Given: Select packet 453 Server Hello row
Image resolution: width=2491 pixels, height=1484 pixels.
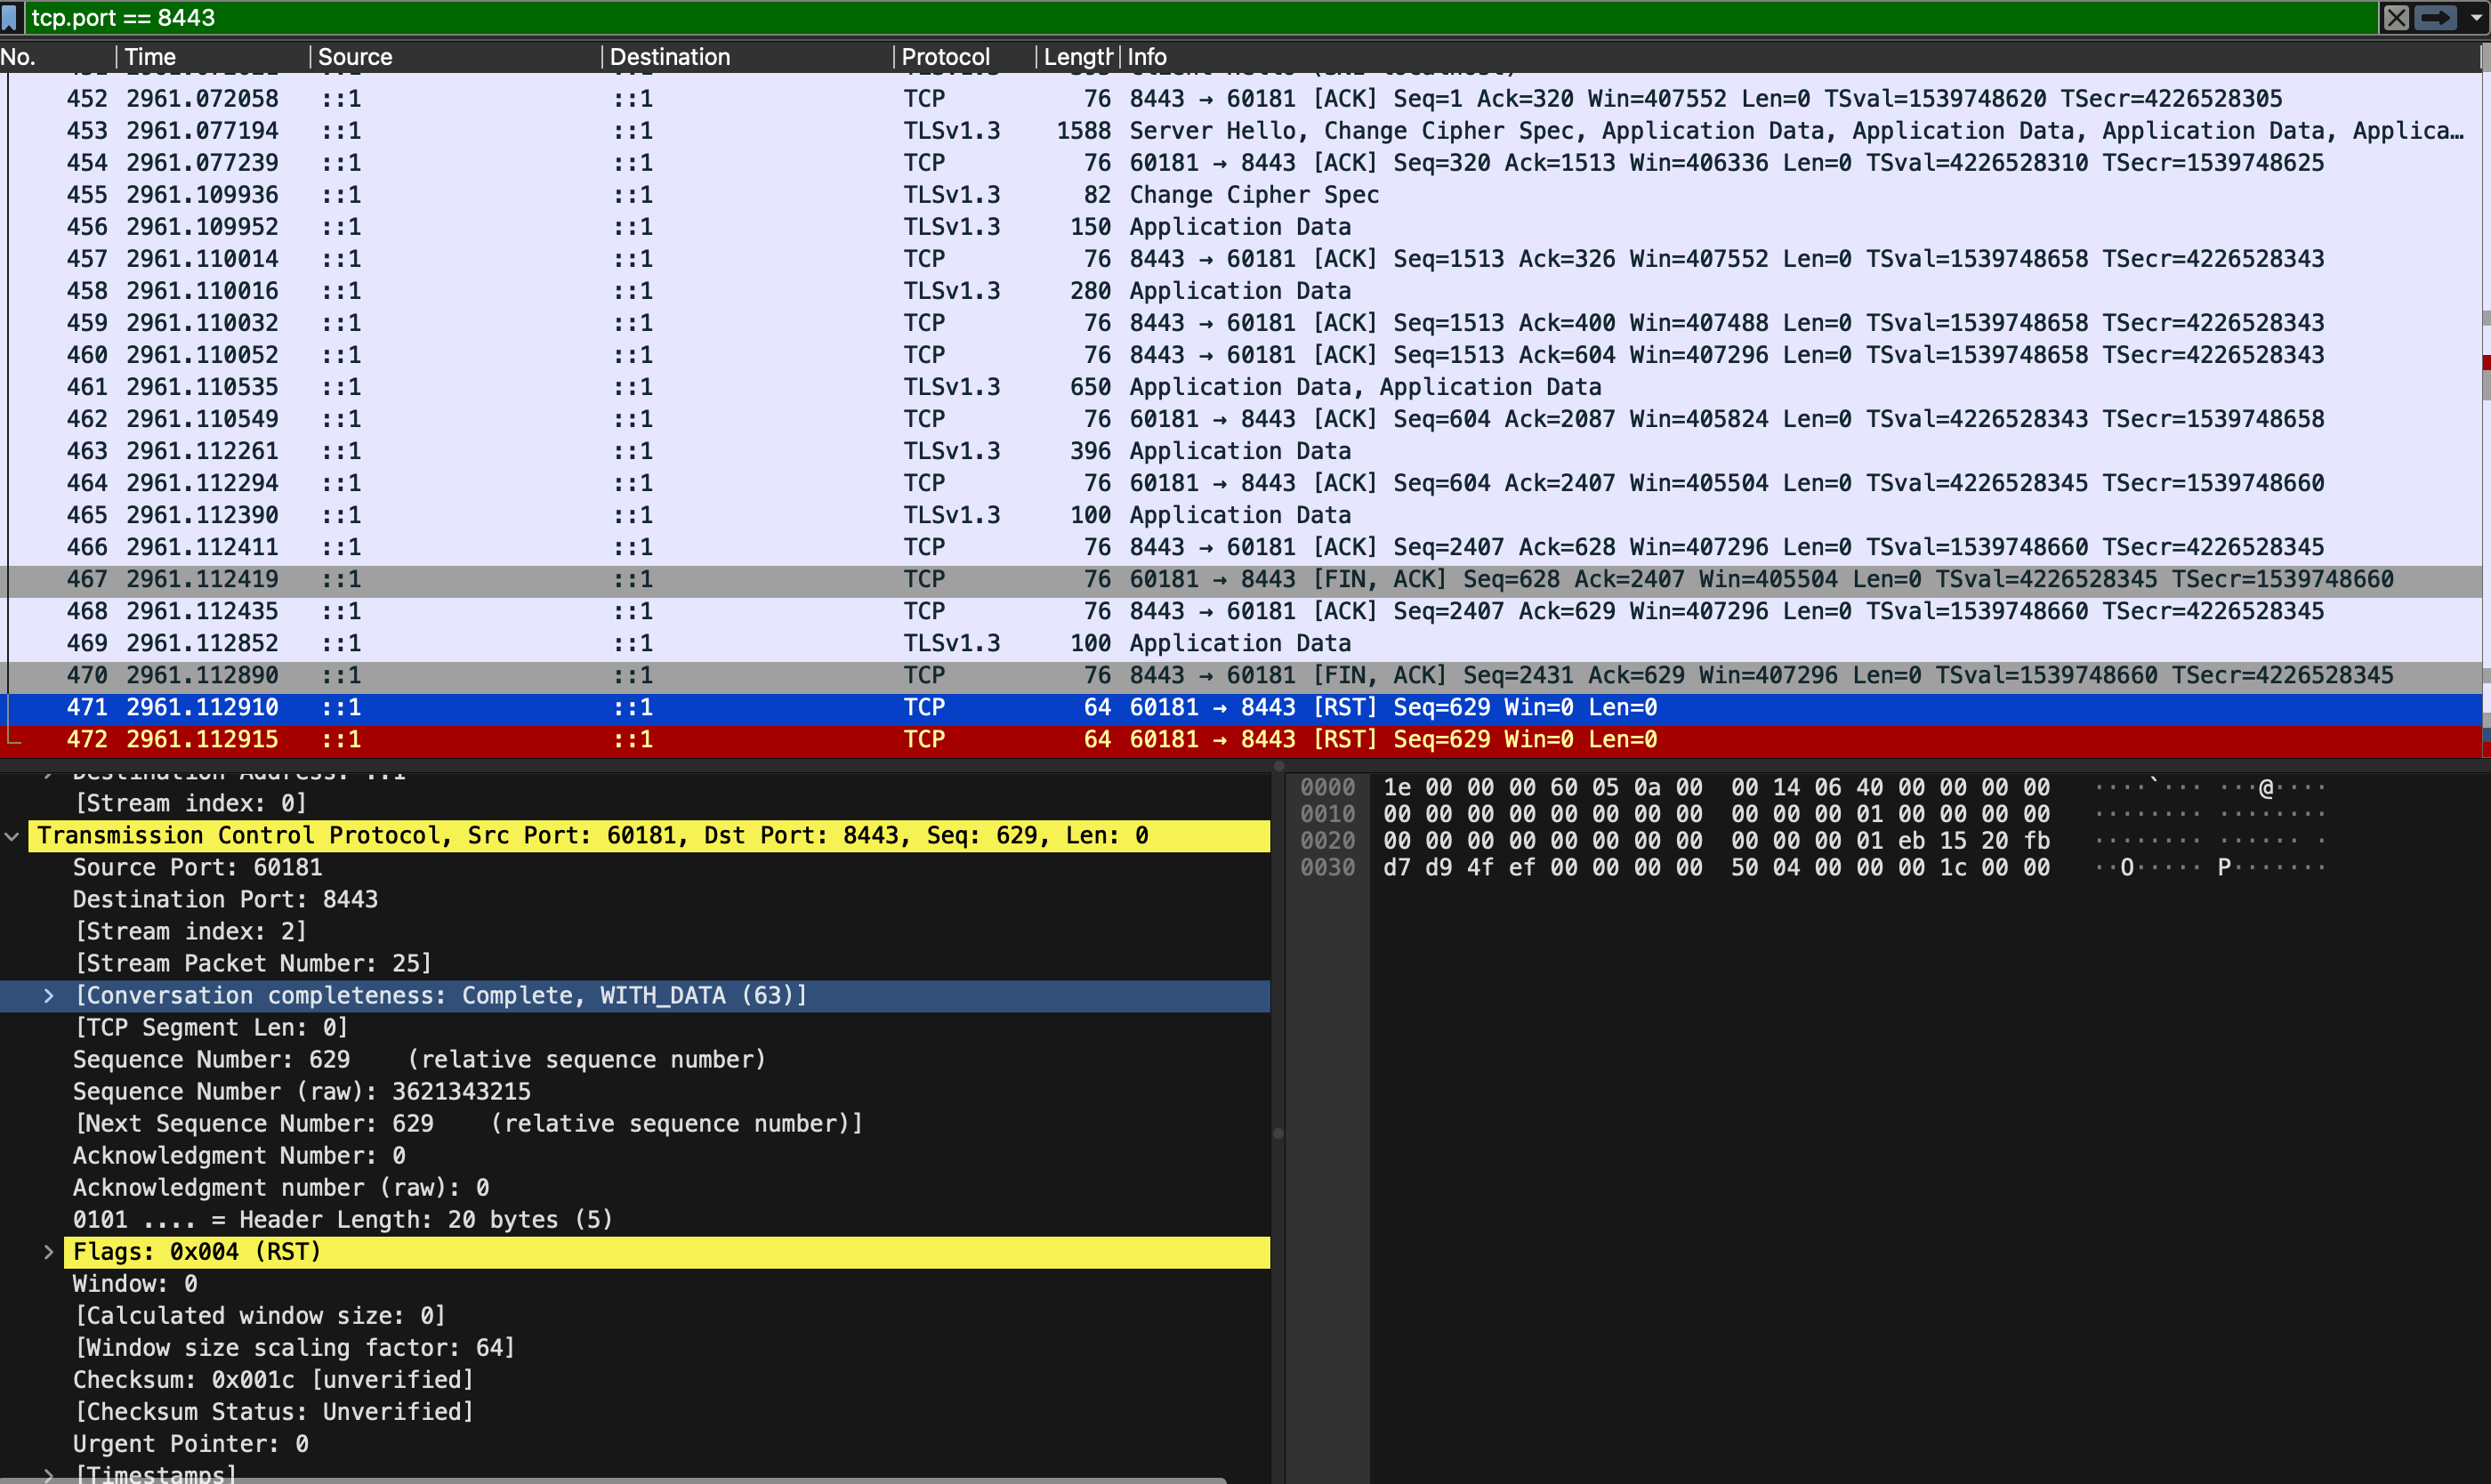Looking at the screenshot, I should (x=1200, y=131).
